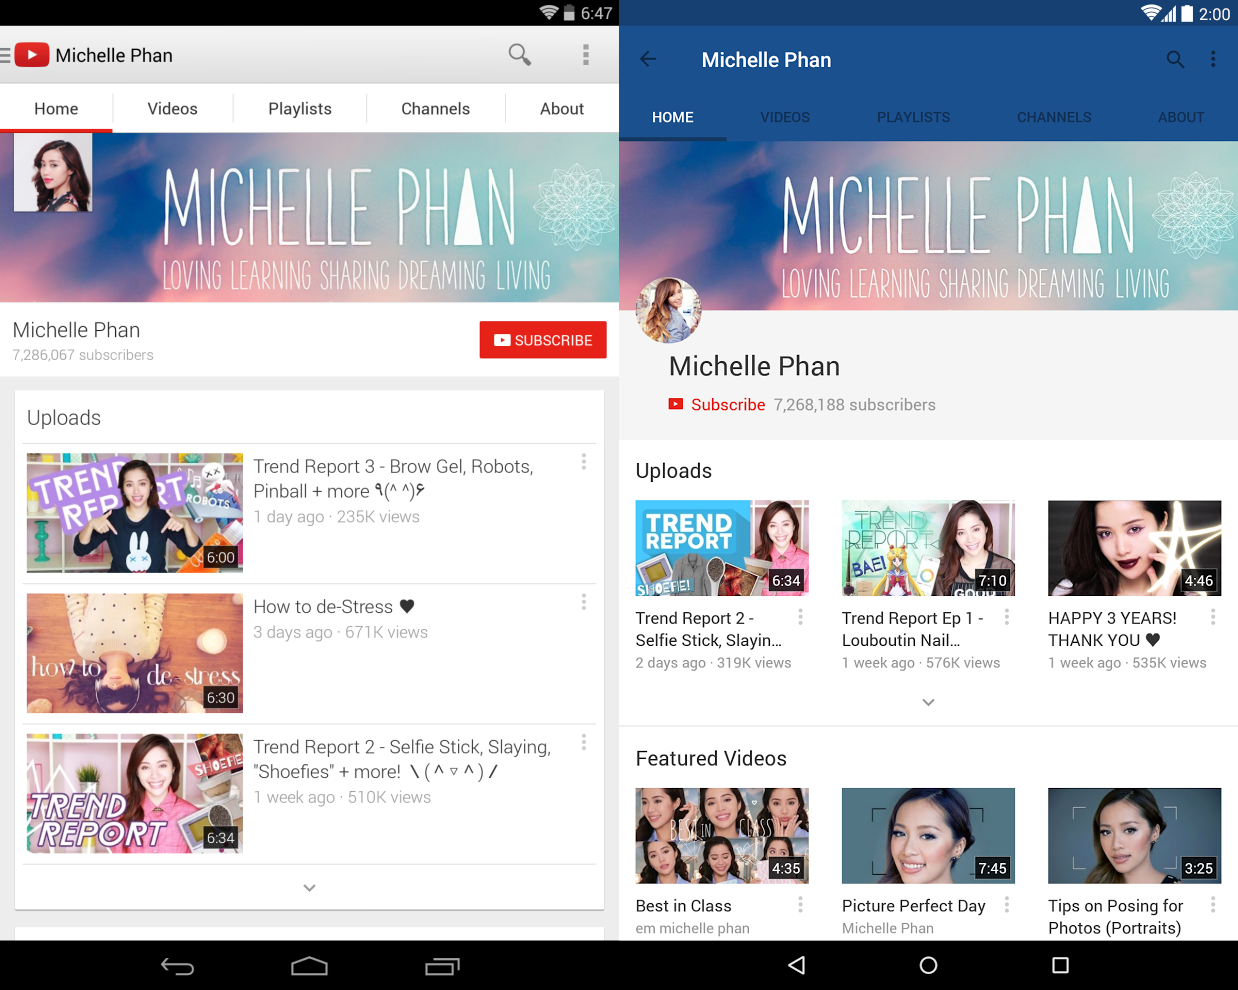Open title "Trend Report 3 - Brow Gel, Robots"
1238x990 pixels.
click(393, 479)
